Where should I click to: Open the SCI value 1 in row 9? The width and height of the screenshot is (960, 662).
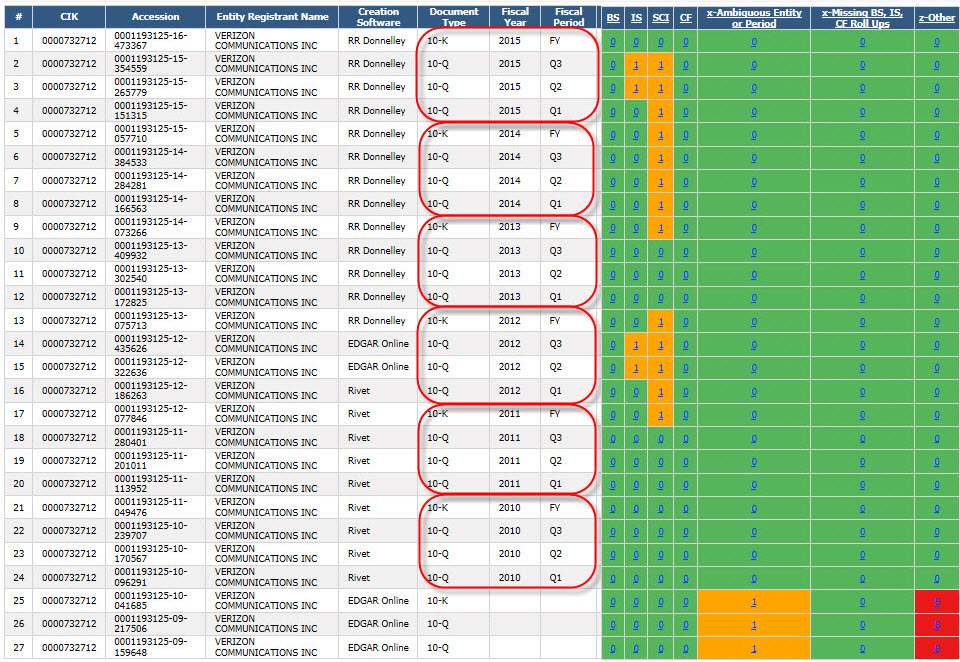(x=661, y=228)
